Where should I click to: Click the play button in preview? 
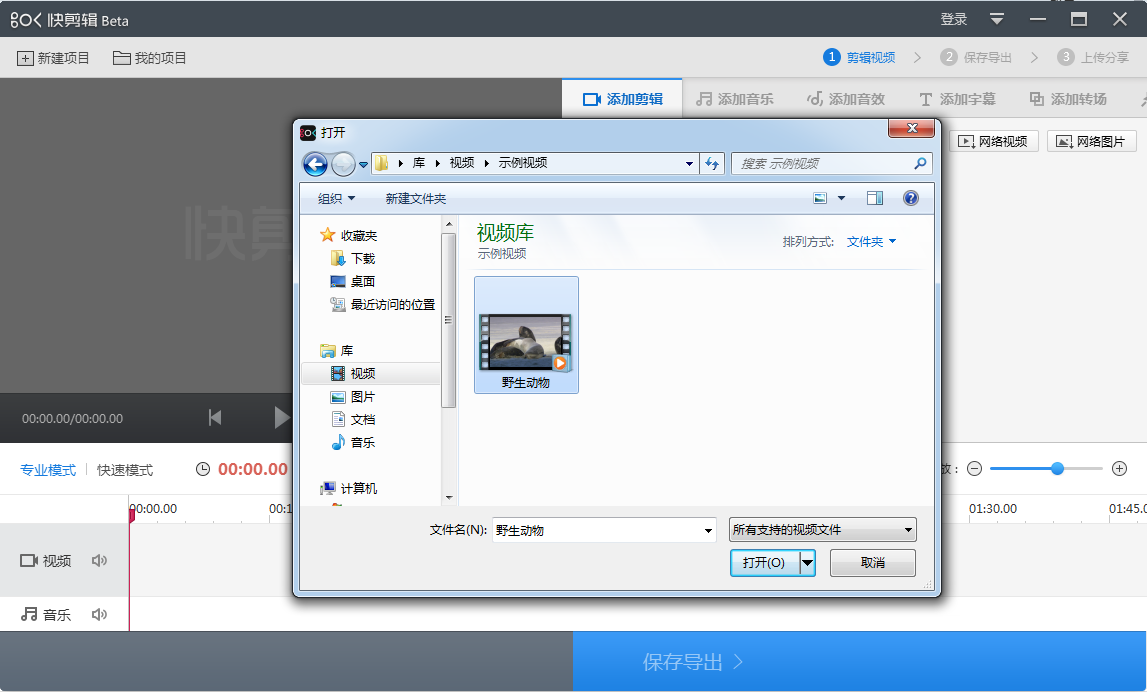(x=282, y=418)
